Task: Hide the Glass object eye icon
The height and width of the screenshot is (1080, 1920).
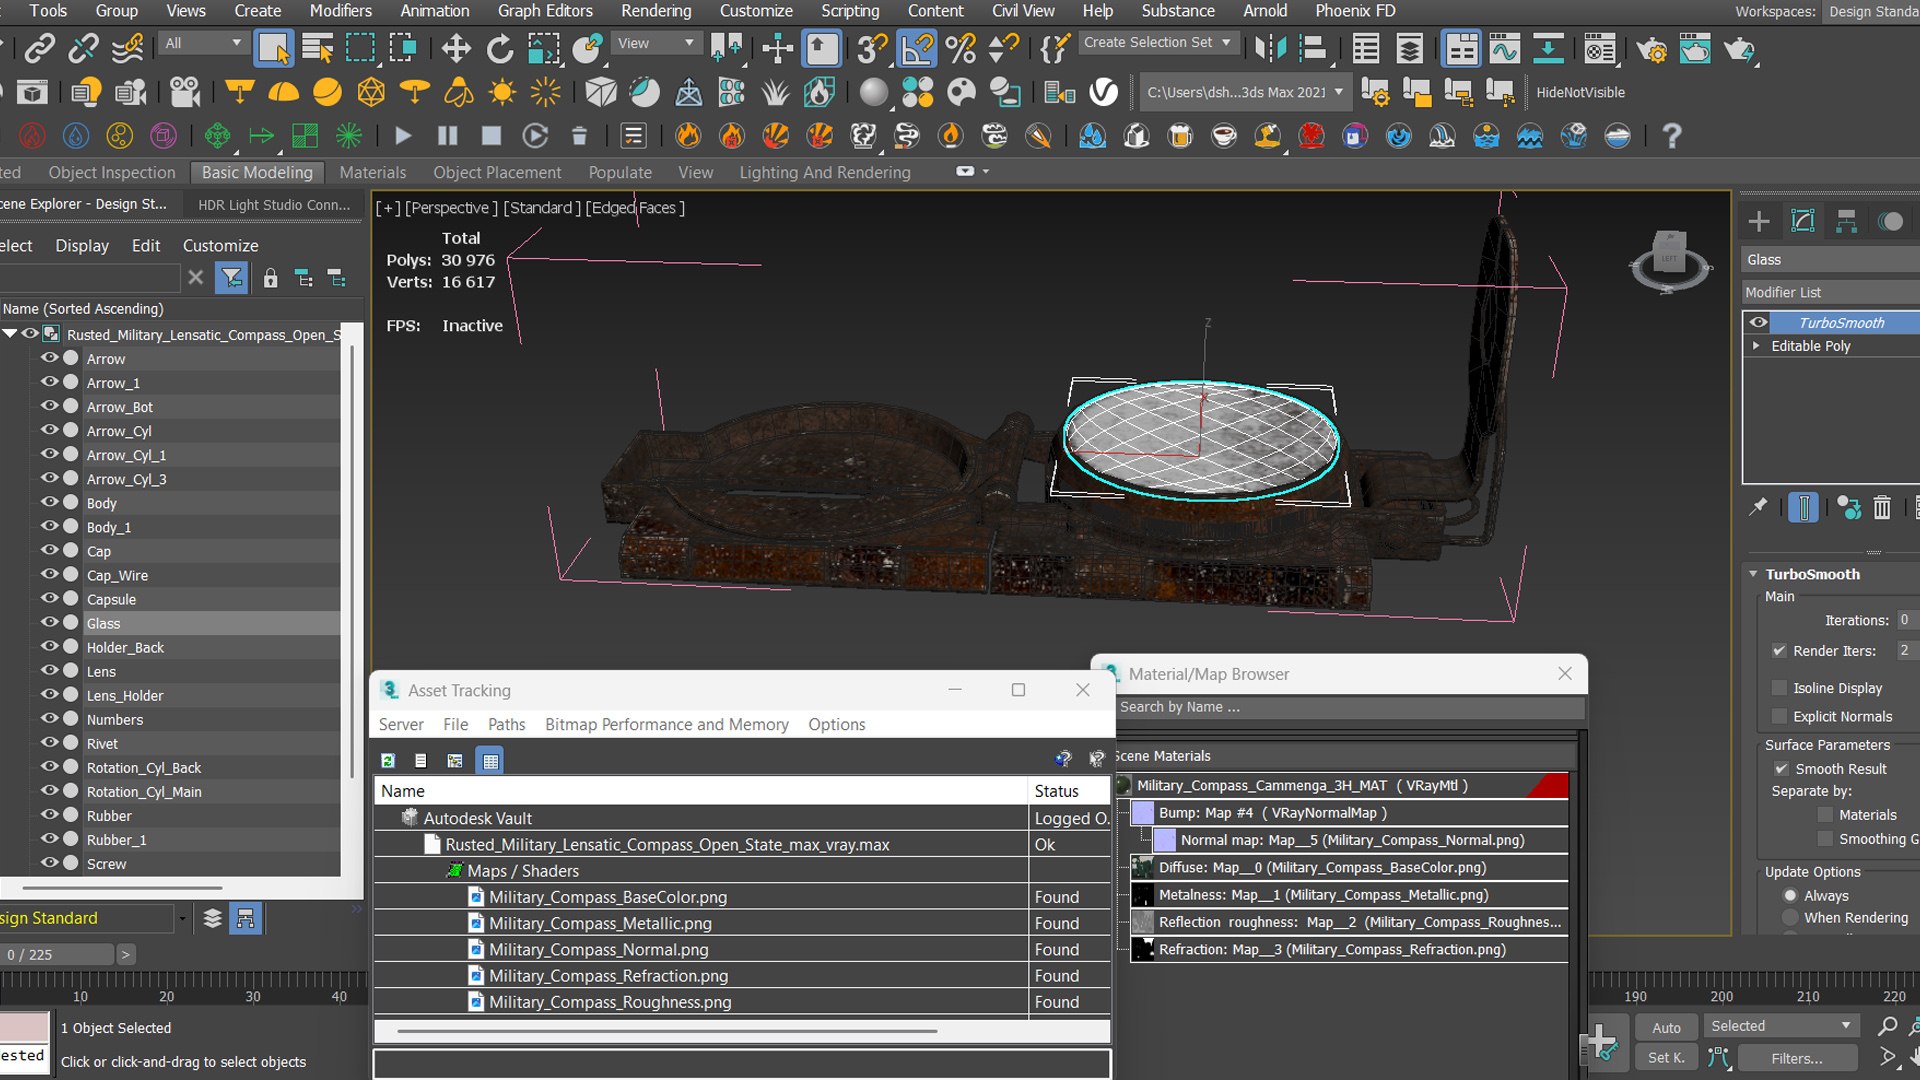Action: (48, 622)
